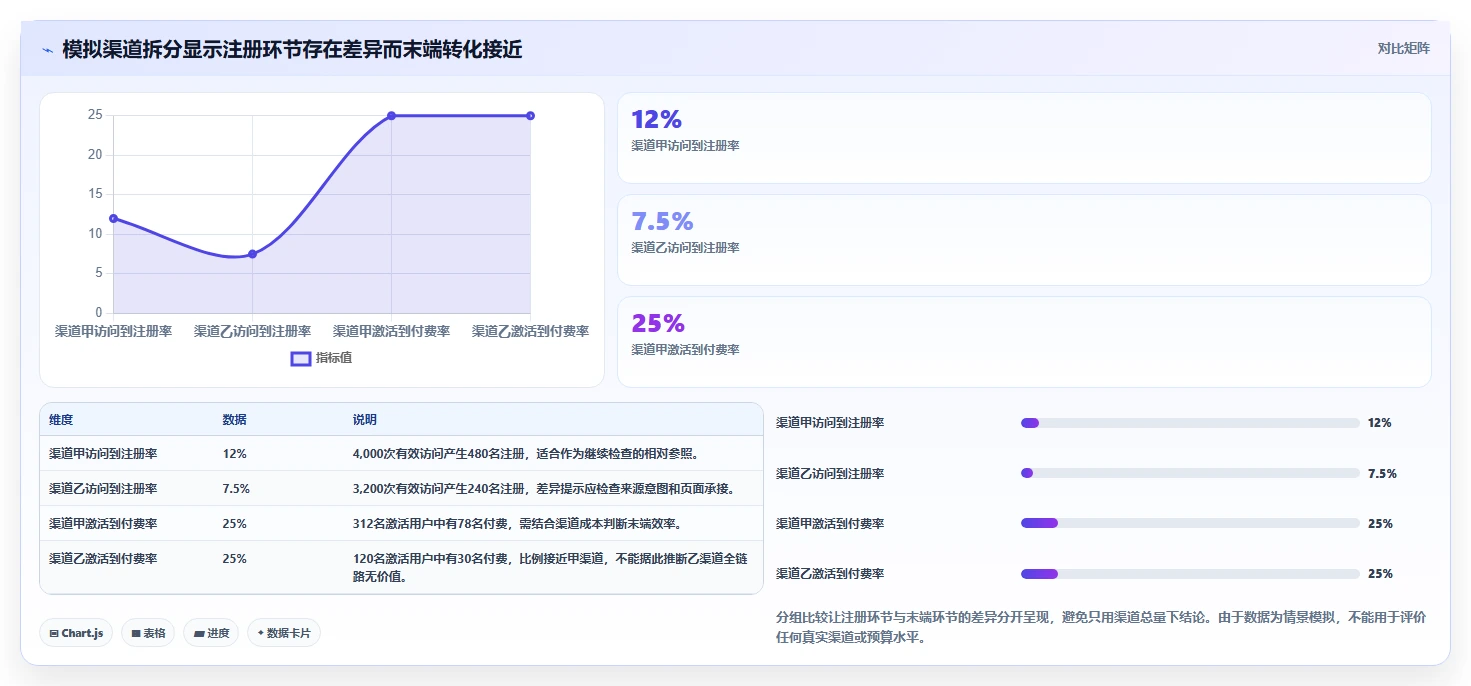Image resolution: width=1471 pixels, height=686 pixels.
Task: Click the 12% metric card
Action: 1024,138
